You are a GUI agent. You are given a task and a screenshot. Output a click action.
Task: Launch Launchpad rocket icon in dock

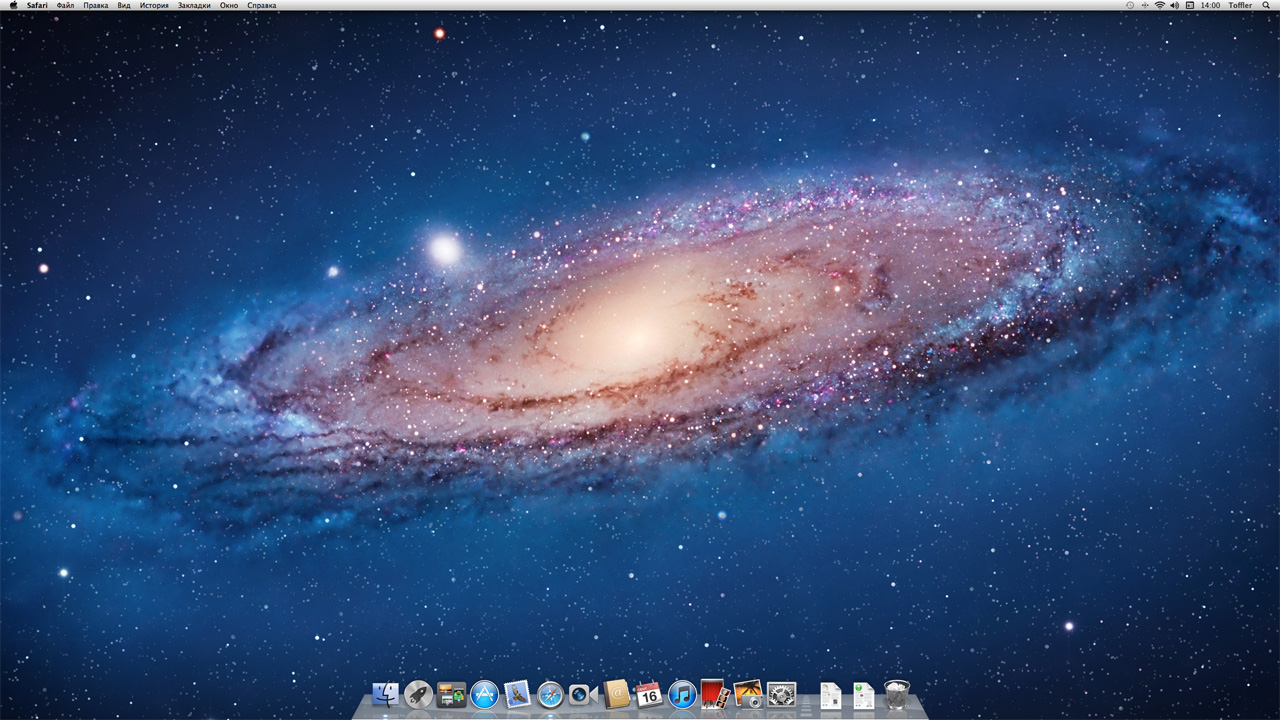click(x=418, y=694)
